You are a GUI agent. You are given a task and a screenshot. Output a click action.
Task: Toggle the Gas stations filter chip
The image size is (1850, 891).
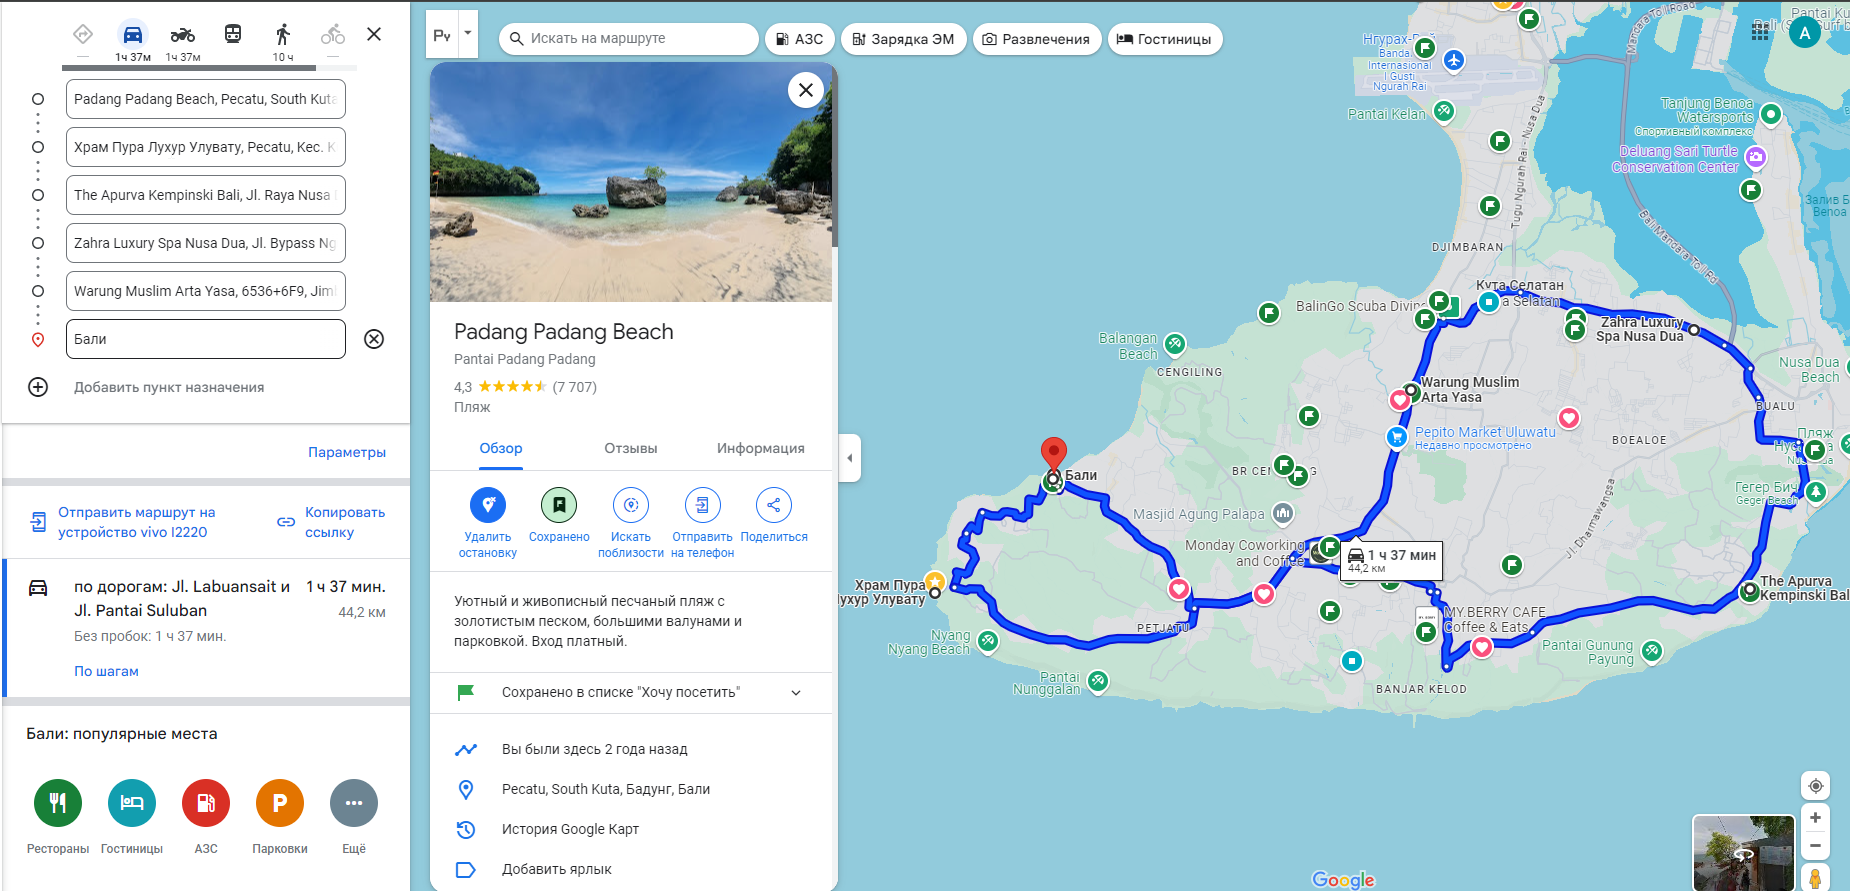click(799, 39)
